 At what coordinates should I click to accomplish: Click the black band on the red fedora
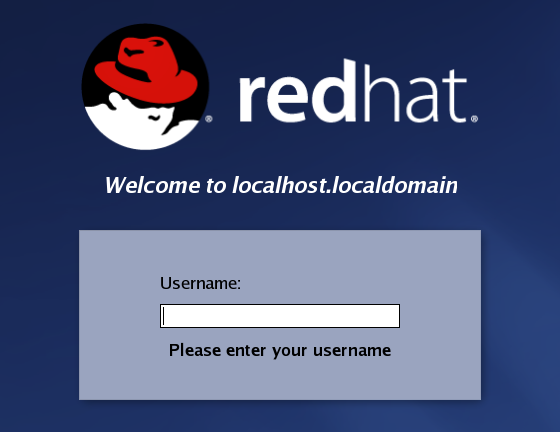(x=133, y=71)
